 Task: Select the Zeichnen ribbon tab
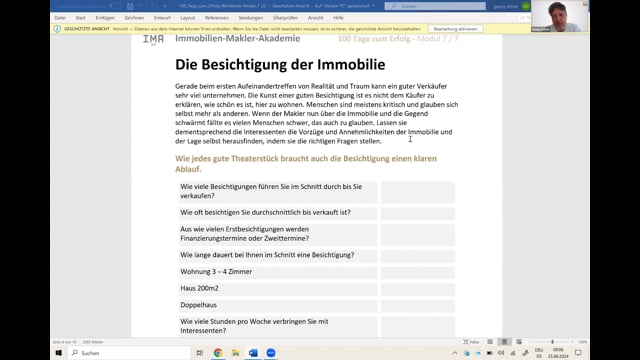134,18
